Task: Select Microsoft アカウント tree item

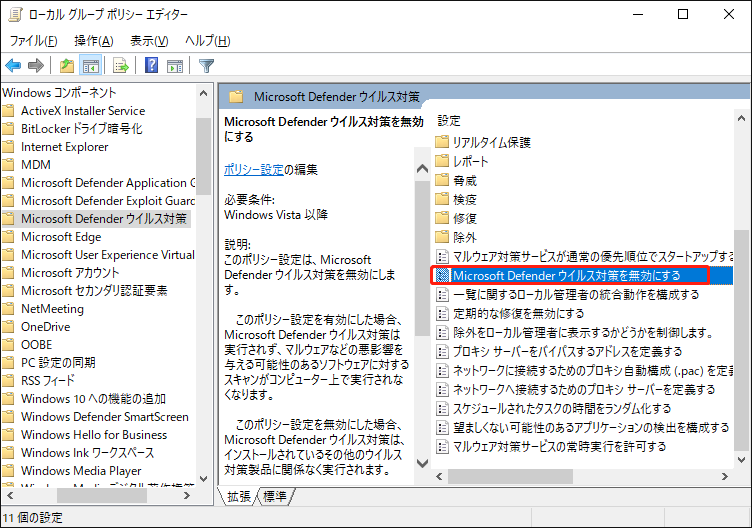Action: coord(70,273)
